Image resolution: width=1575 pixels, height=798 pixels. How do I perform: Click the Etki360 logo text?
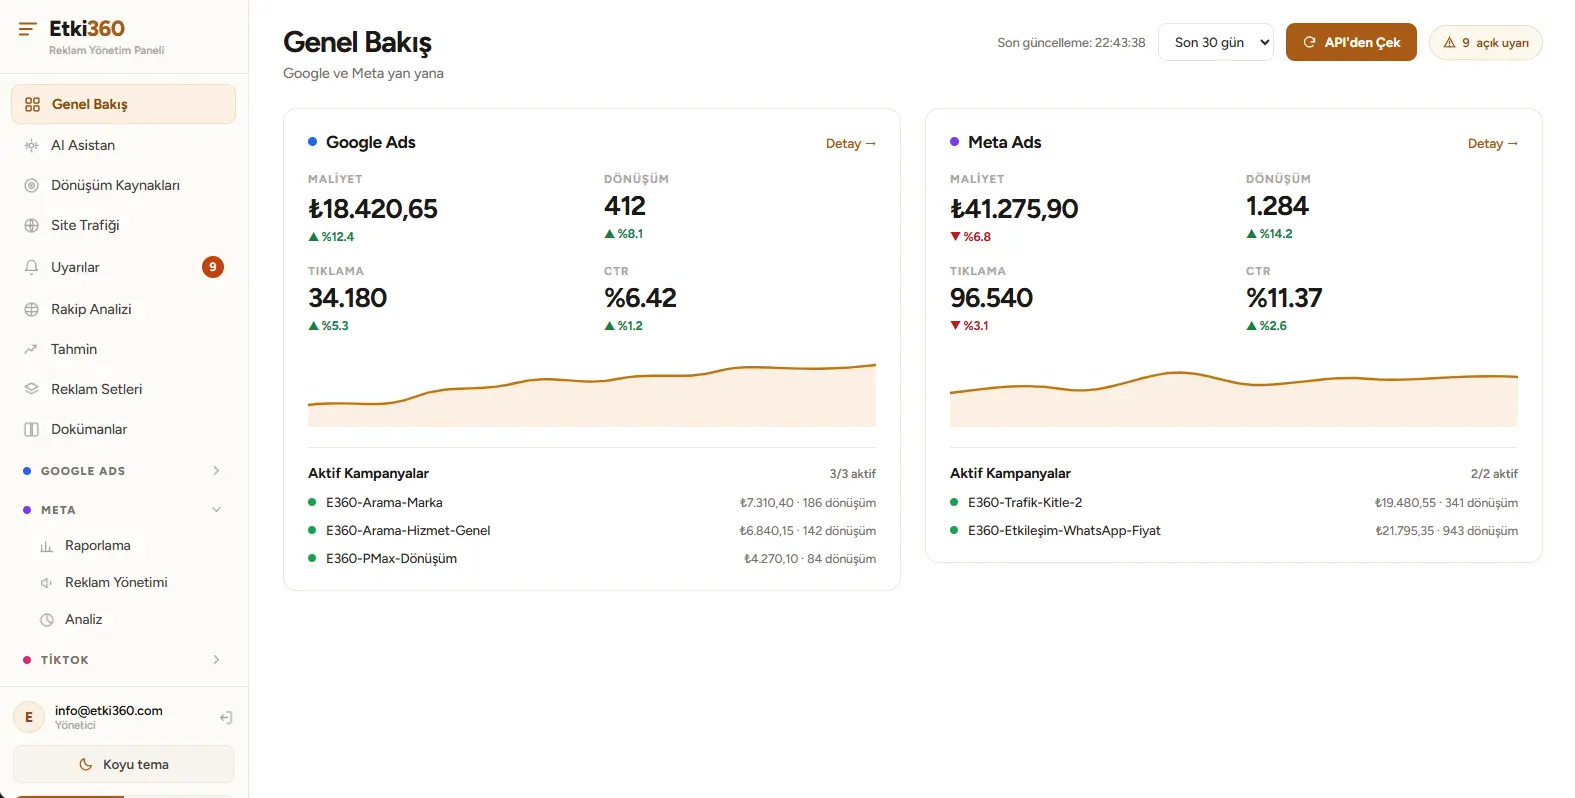pos(87,29)
